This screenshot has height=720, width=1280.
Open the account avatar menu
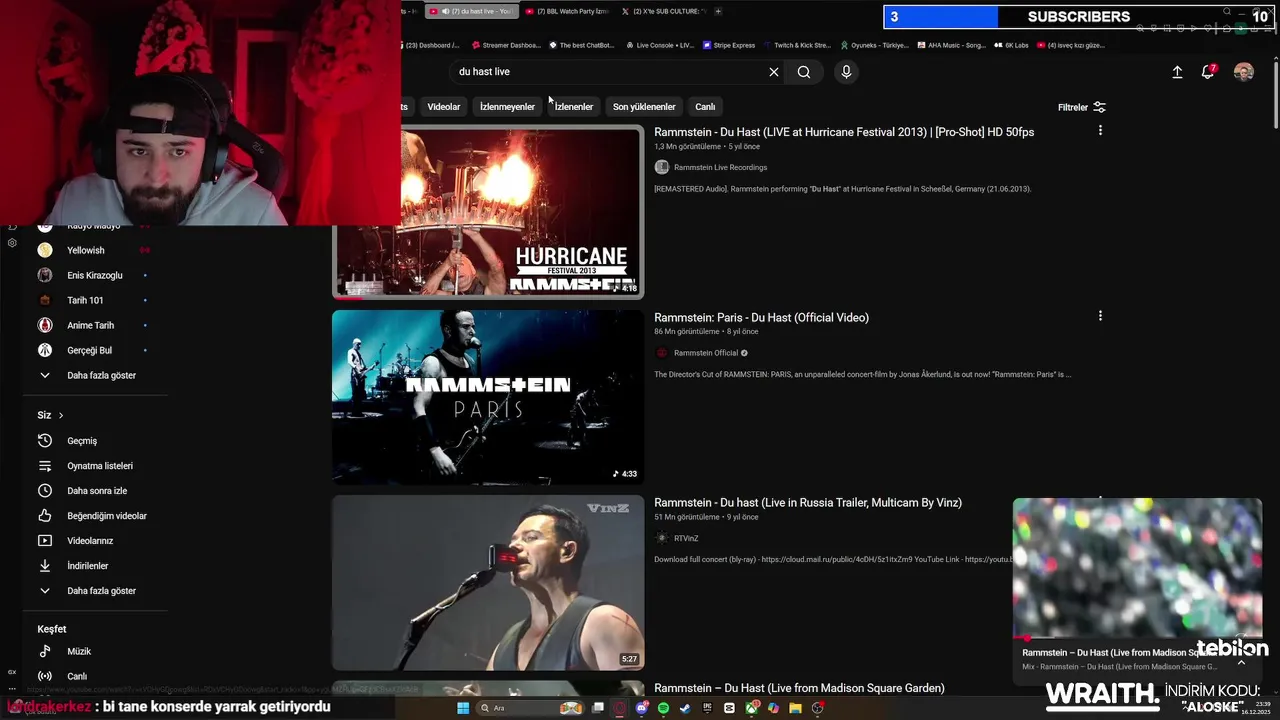tap(1244, 72)
